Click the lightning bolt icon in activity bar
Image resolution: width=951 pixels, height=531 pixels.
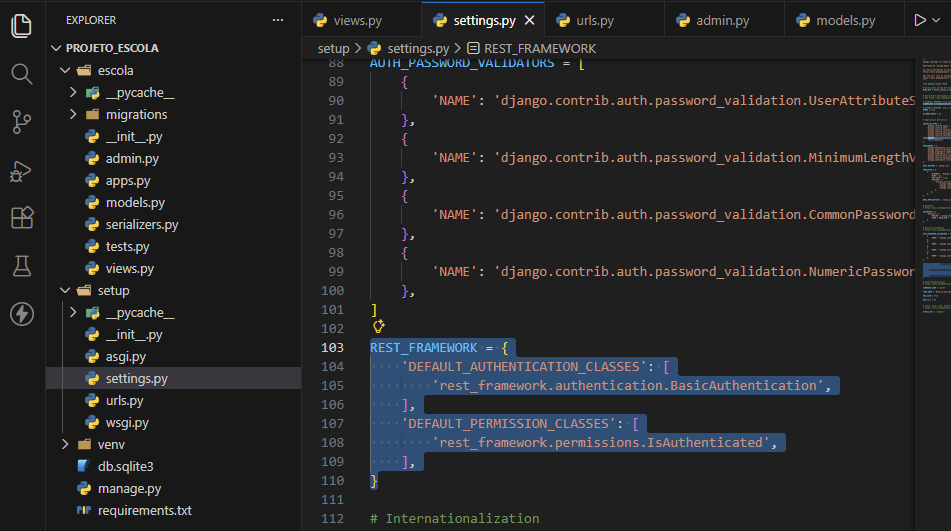click(x=22, y=314)
